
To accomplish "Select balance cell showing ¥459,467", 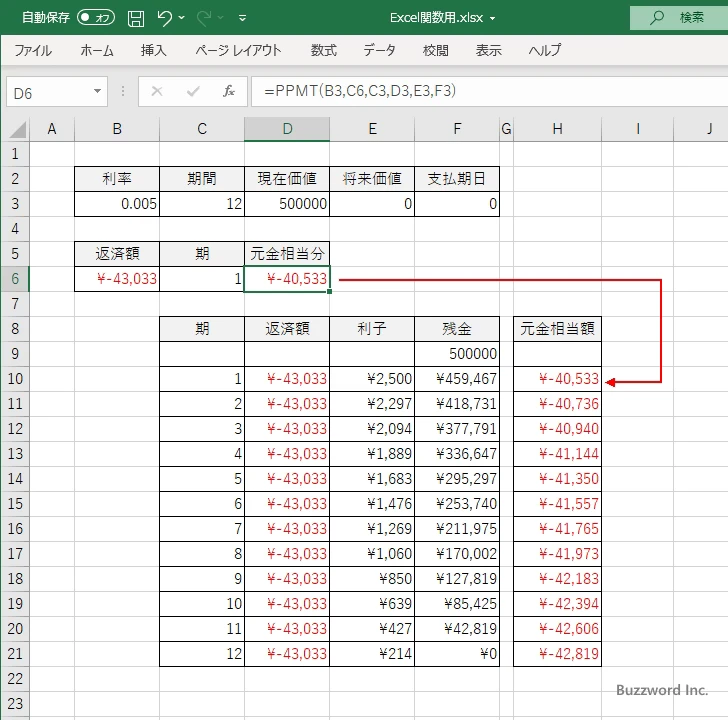I will click(x=457, y=379).
